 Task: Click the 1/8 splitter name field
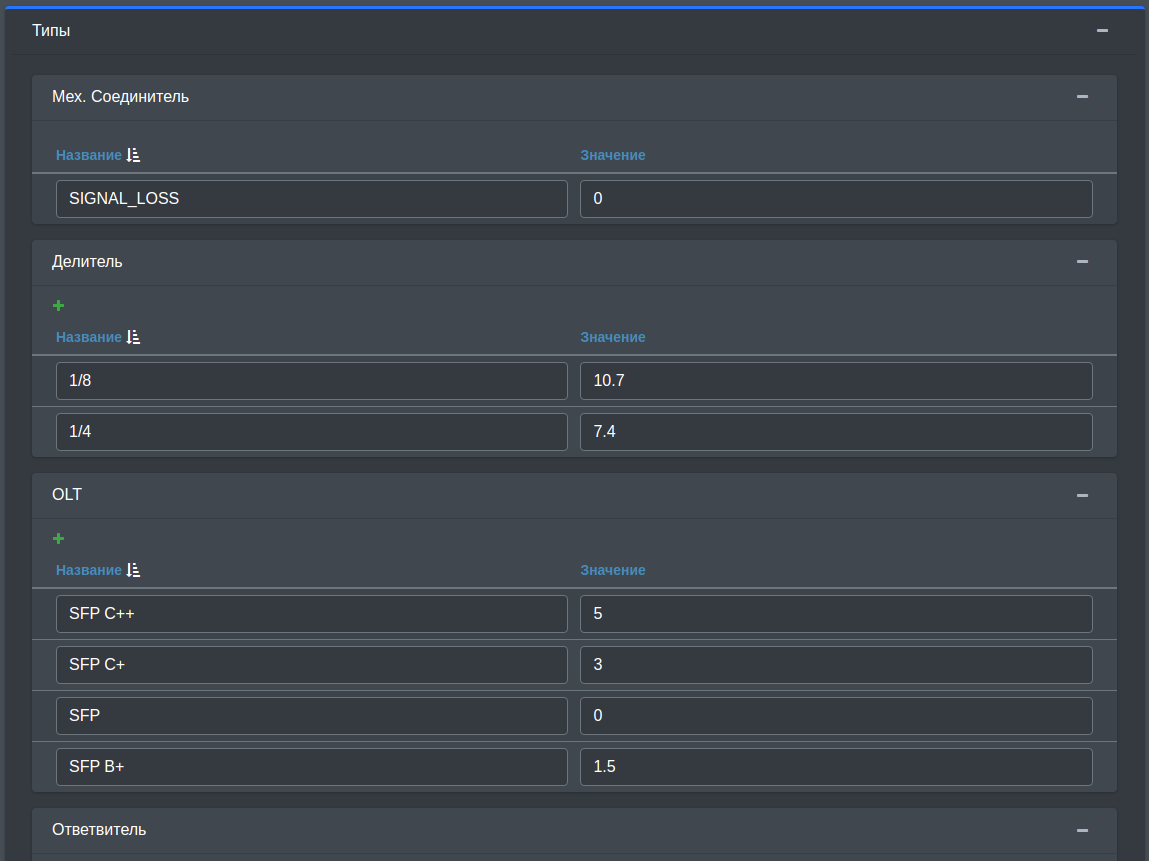pyautogui.click(x=311, y=381)
